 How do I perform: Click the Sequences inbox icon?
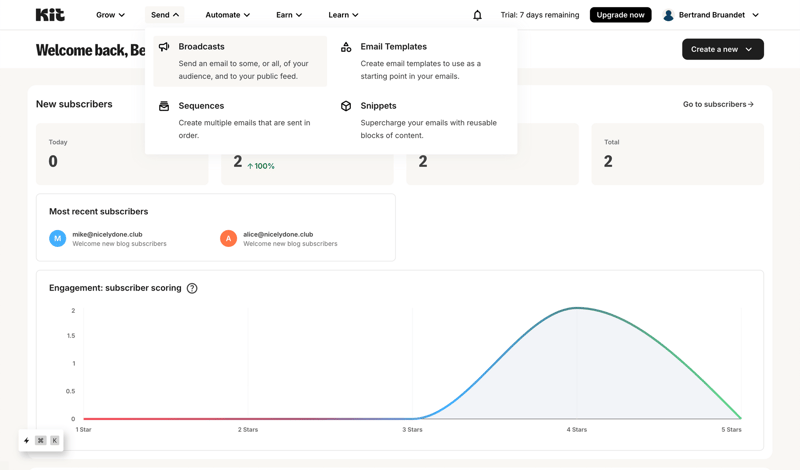[x=164, y=106]
